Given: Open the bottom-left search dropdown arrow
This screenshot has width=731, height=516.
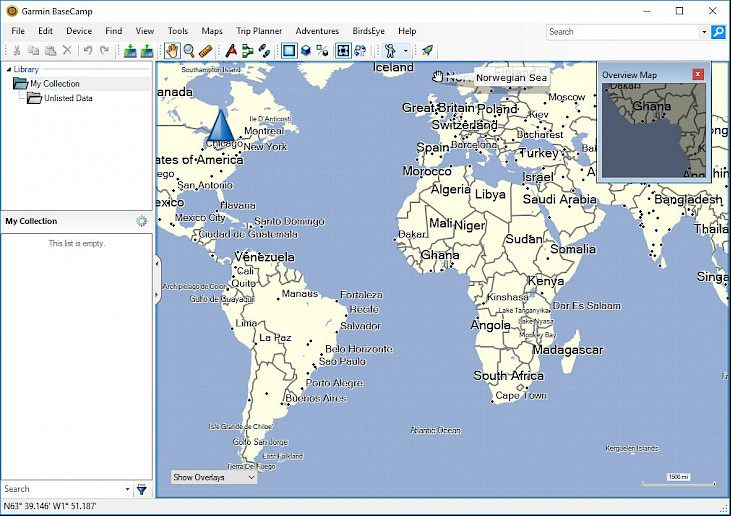Looking at the screenshot, I should (127, 489).
